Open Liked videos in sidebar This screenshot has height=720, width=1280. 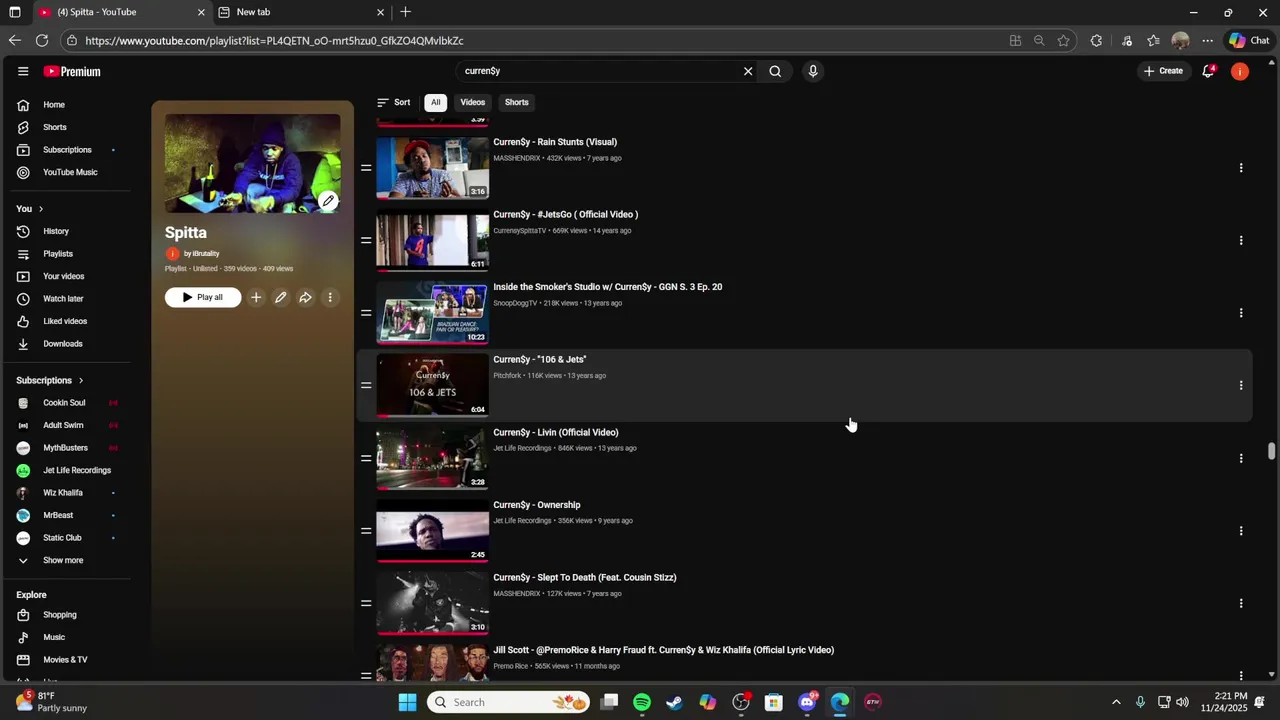point(67,321)
